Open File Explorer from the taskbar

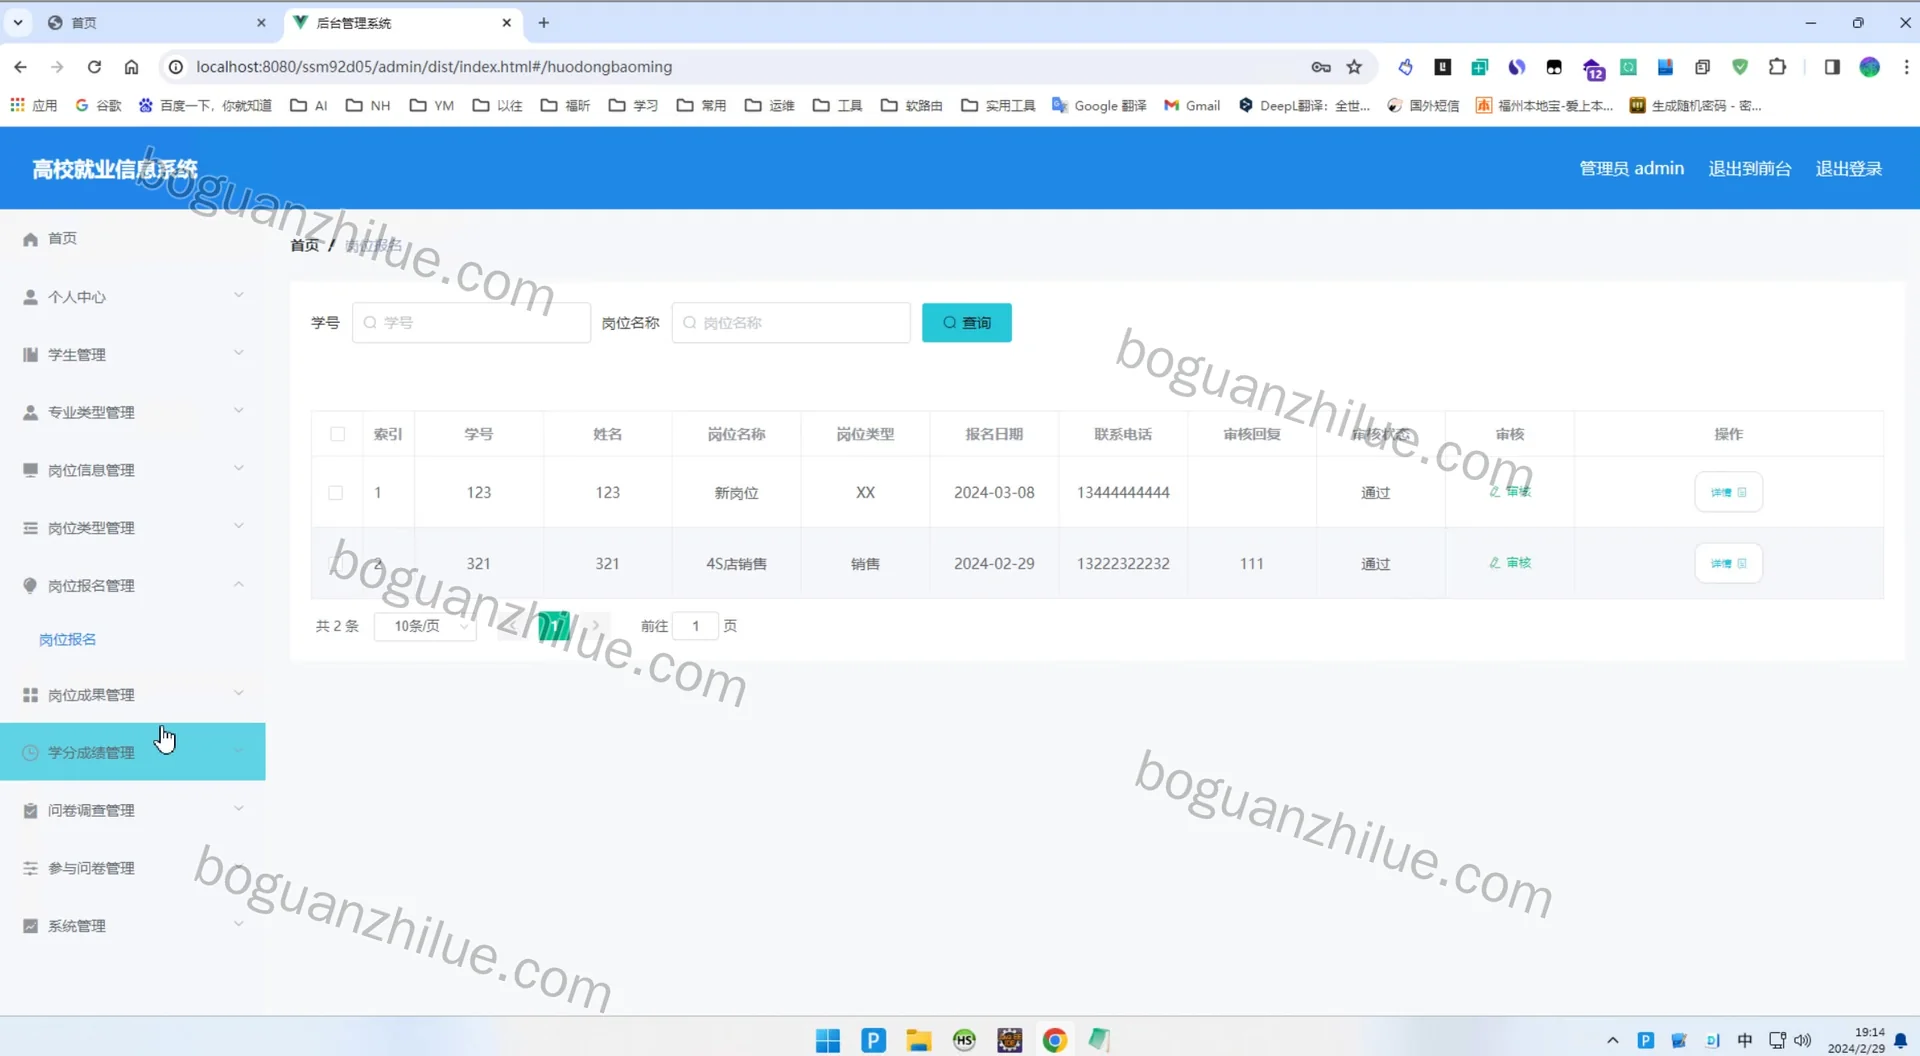point(918,1040)
